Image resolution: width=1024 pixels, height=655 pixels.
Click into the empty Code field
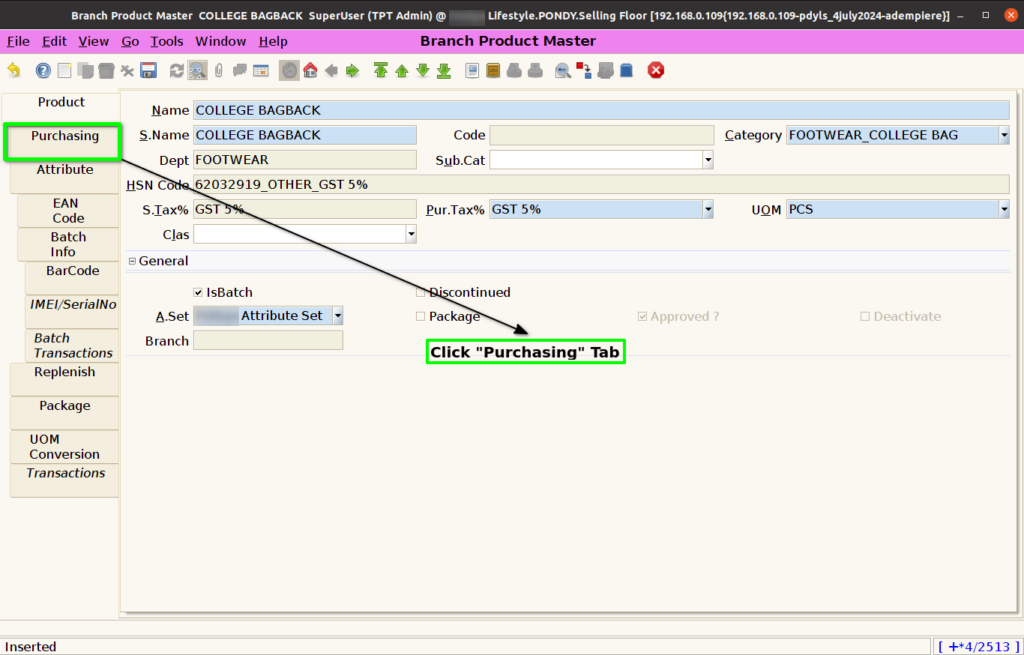pos(601,135)
